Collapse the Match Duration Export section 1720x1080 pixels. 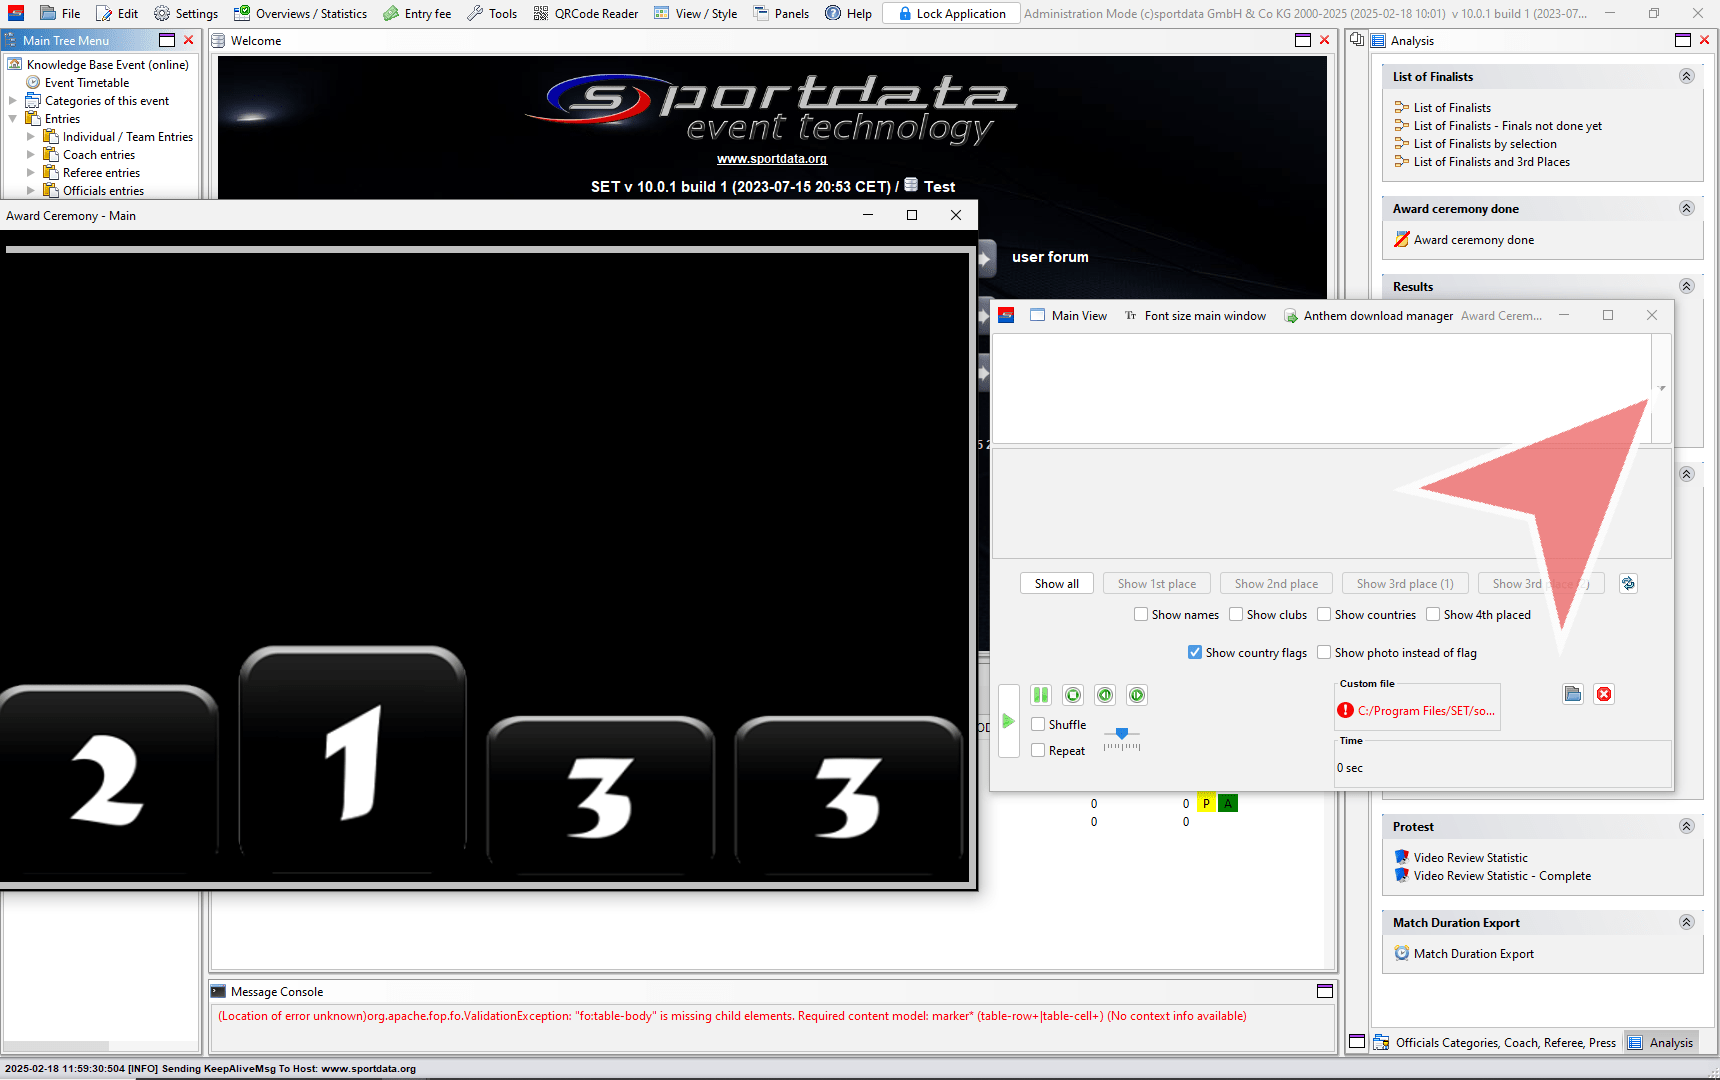pos(1686,923)
